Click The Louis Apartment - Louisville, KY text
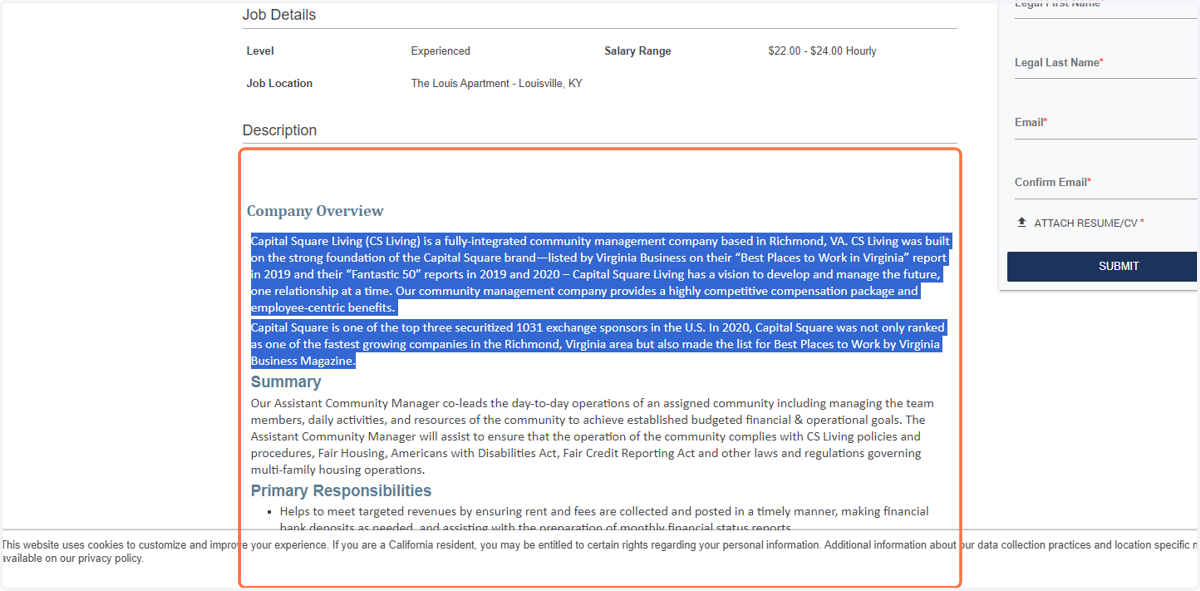Screen dimensions: 1200x591 (x=496, y=84)
